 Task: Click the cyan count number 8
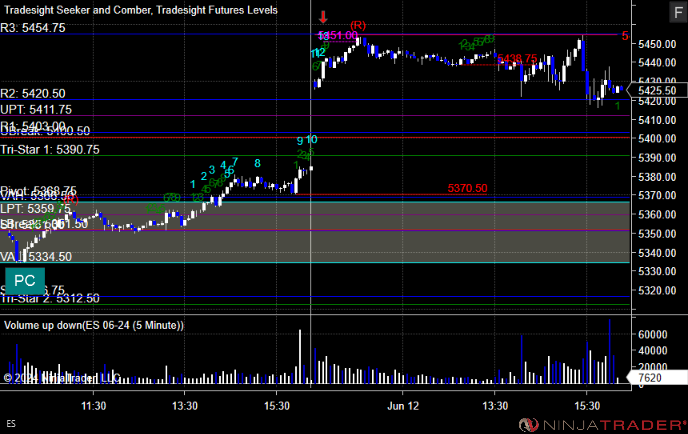coord(257,164)
